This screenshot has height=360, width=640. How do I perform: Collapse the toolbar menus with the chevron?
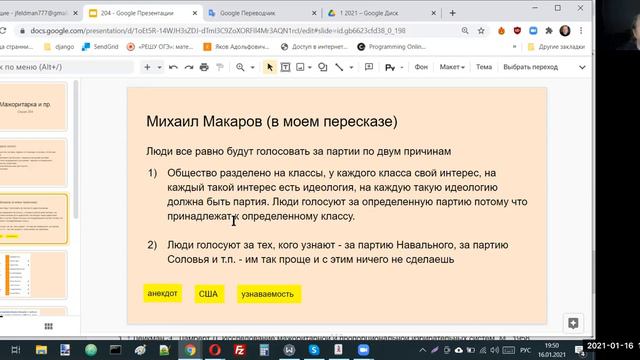[582, 67]
